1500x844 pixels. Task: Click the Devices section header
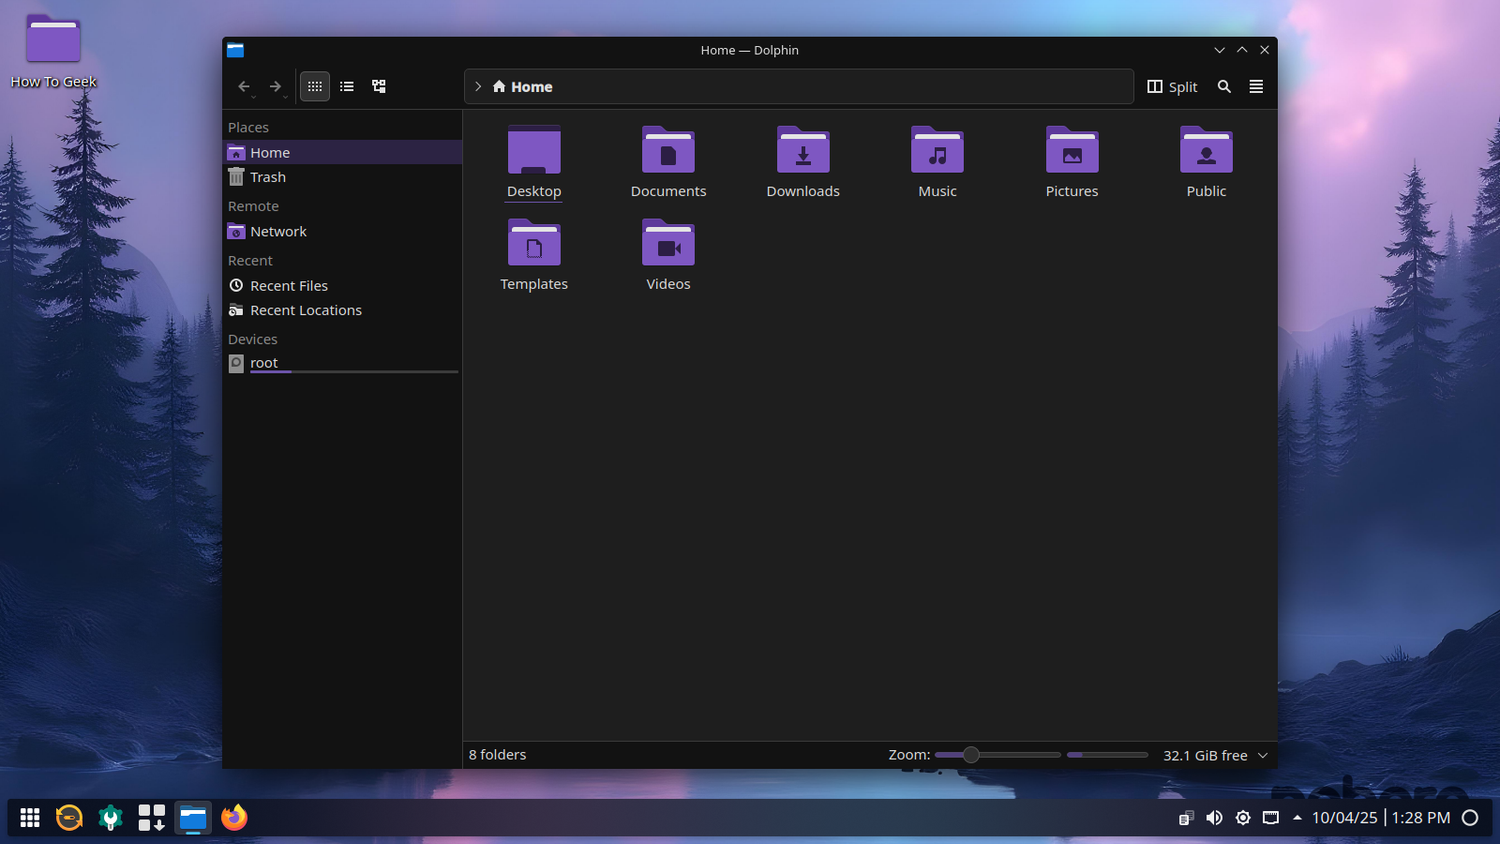(253, 339)
